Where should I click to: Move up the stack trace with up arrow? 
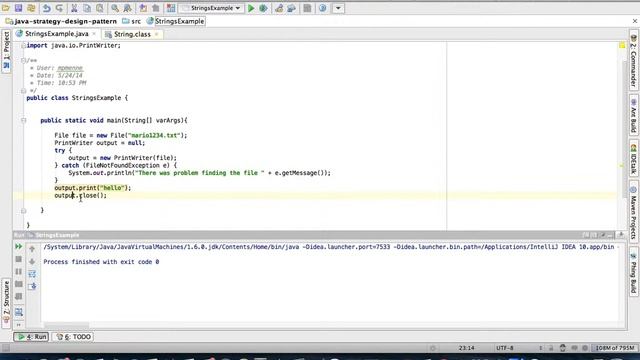click(32, 249)
